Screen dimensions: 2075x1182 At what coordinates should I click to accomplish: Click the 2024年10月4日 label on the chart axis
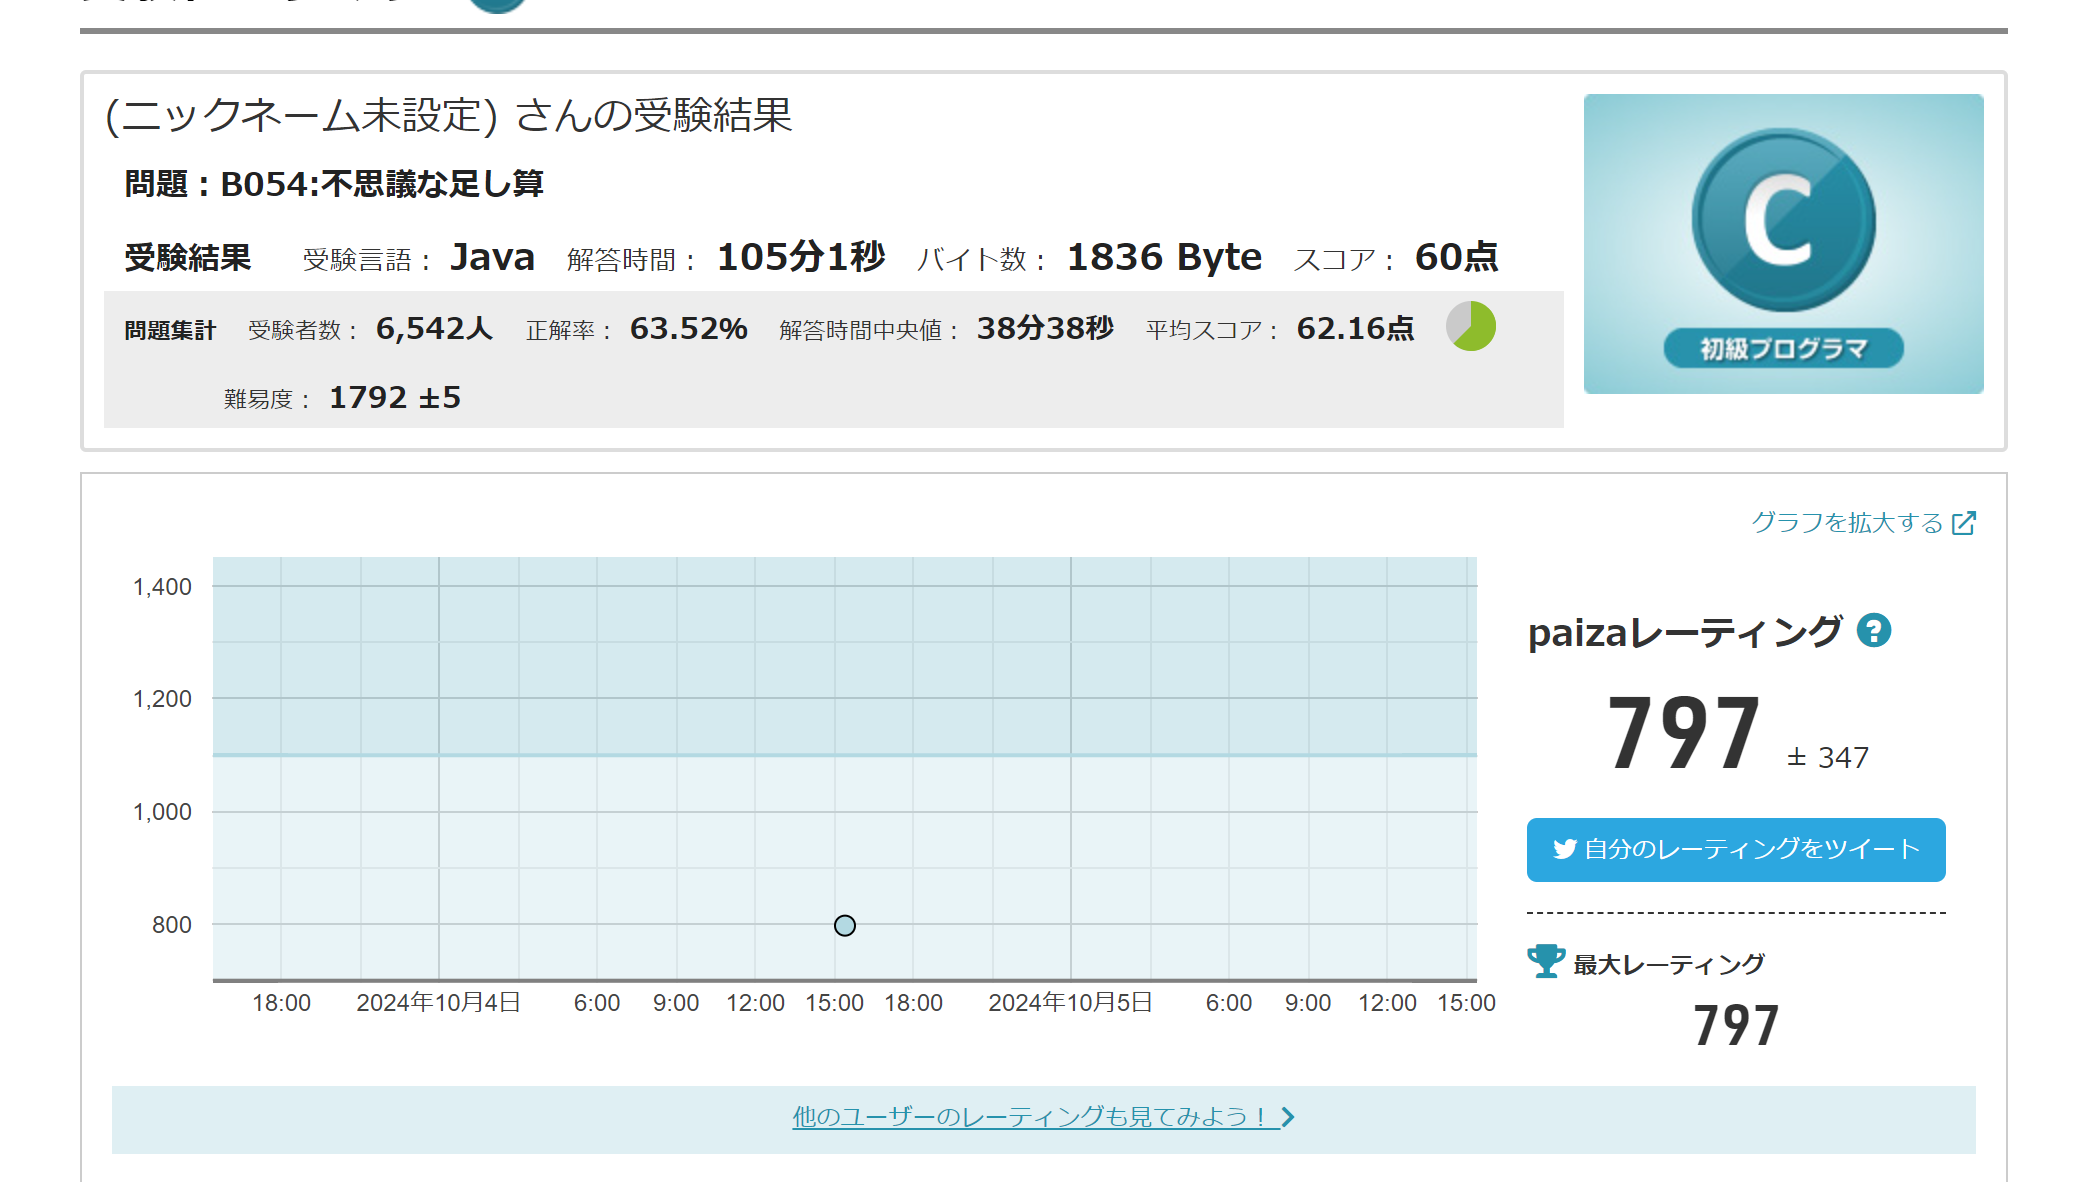click(x=438, y=1003)
